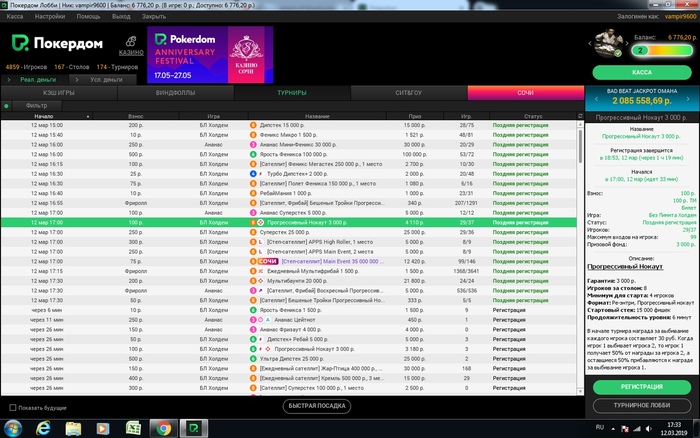Screen dimensions: 700x438
Task: Click the Bad Beat Jackpot Omaha amount
Action: pos(642,101)
